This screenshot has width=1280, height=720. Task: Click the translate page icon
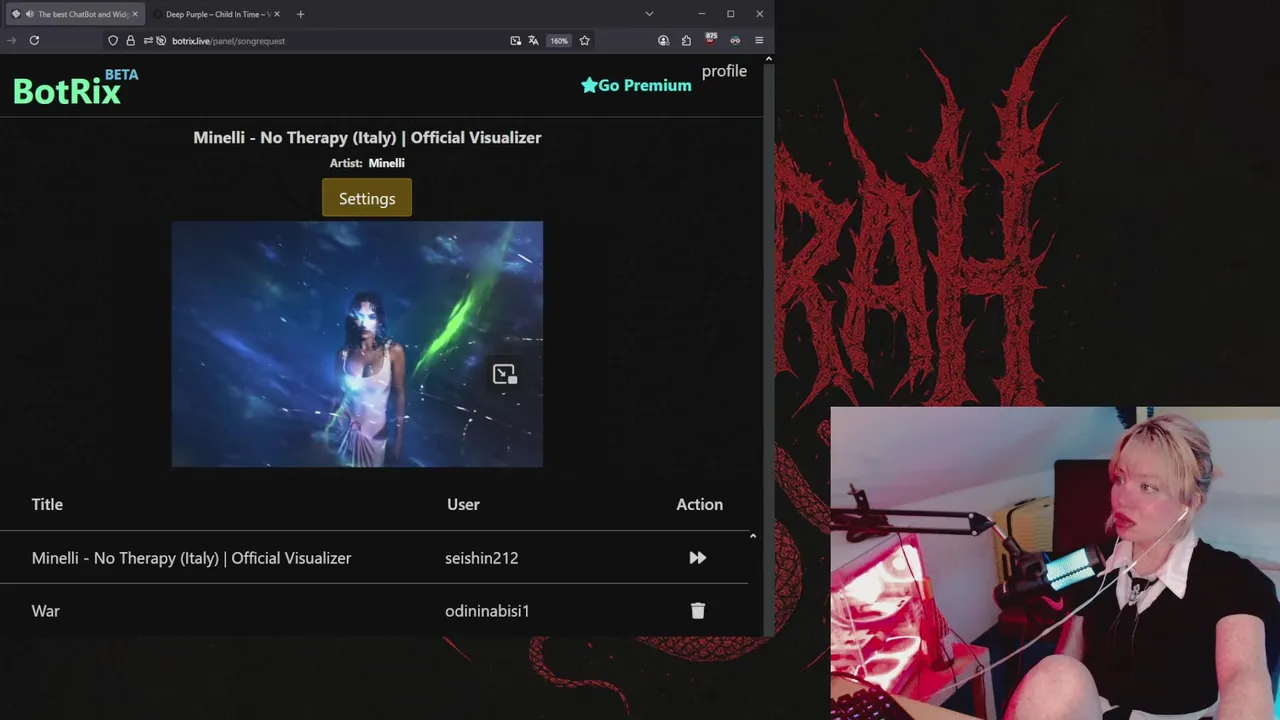pyautogui.click(x=533, y=41)
